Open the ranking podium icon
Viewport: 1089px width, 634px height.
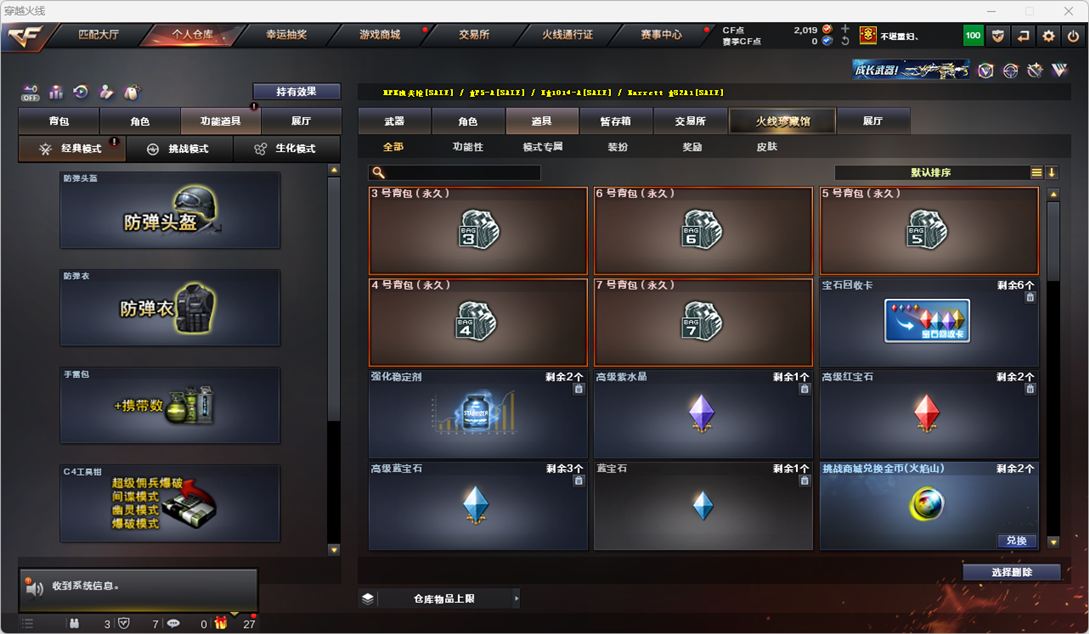[56, 92]
